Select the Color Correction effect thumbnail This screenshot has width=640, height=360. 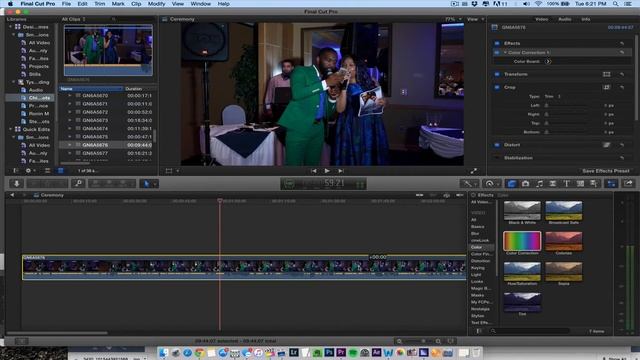tap(522, 241)
